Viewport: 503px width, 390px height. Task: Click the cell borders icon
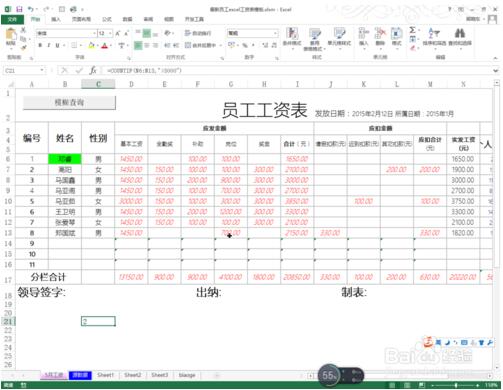[x=74, y=45]
